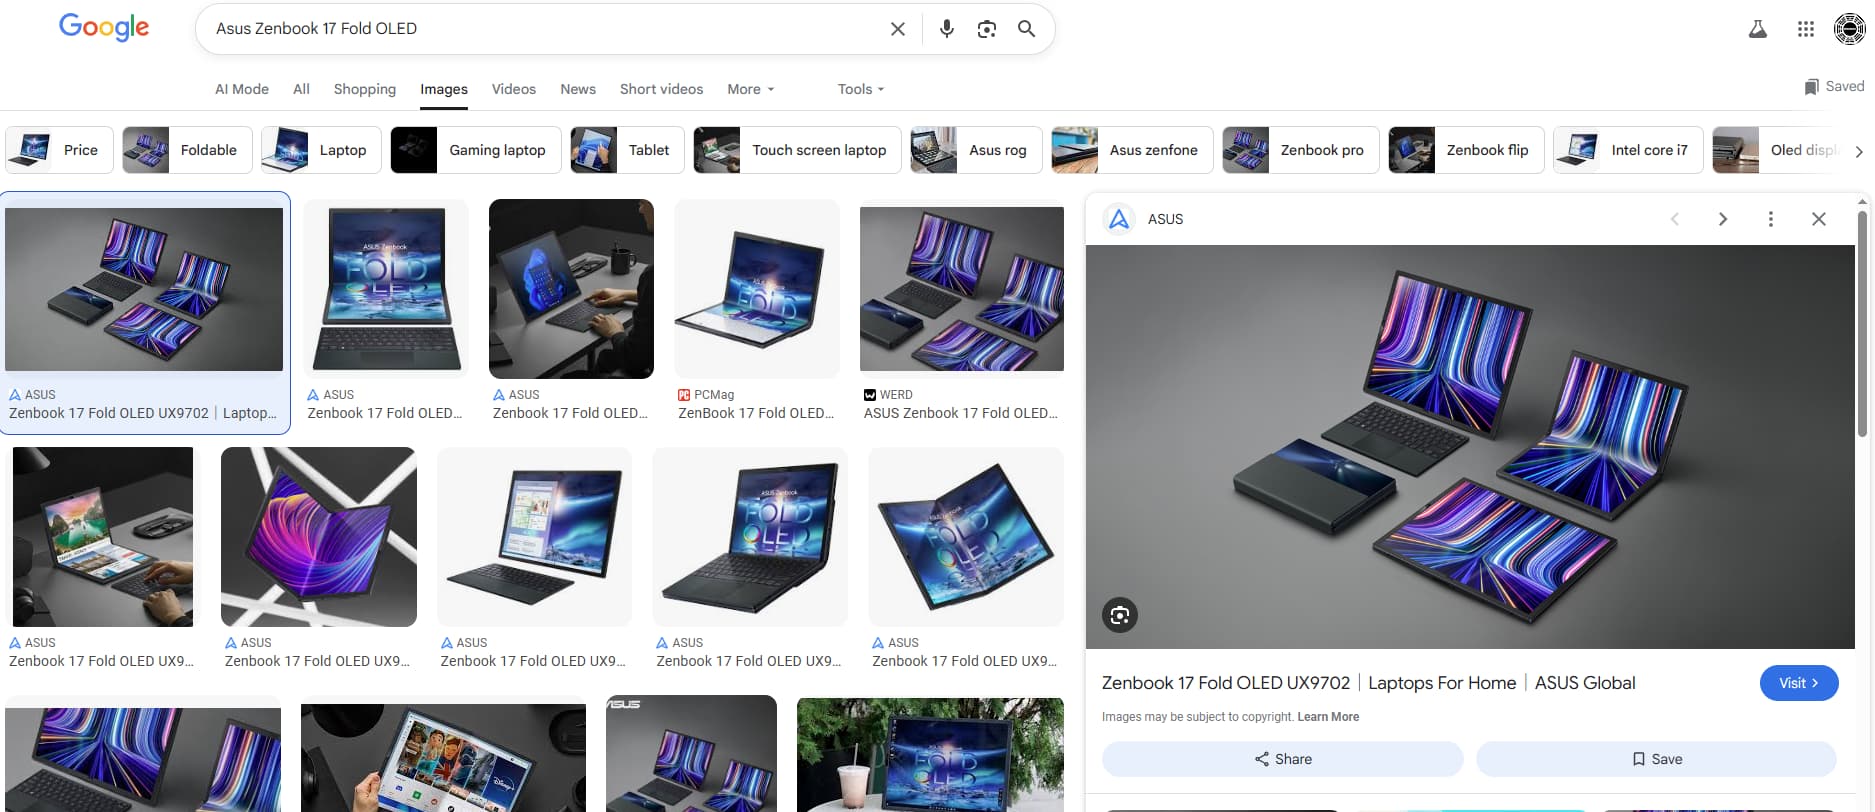This screenshot has width=1875, height=812.
Task: Open the Google account avatar
Action: click(x=1849, y=29)
